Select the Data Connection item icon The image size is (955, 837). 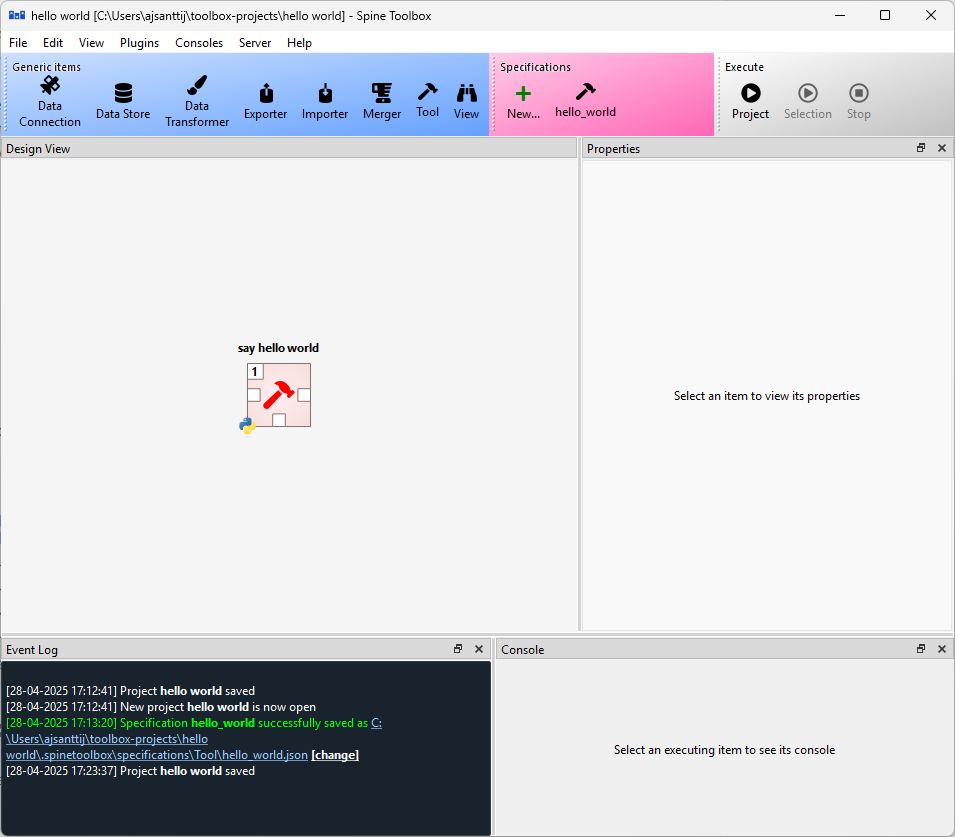coord(50,85)
